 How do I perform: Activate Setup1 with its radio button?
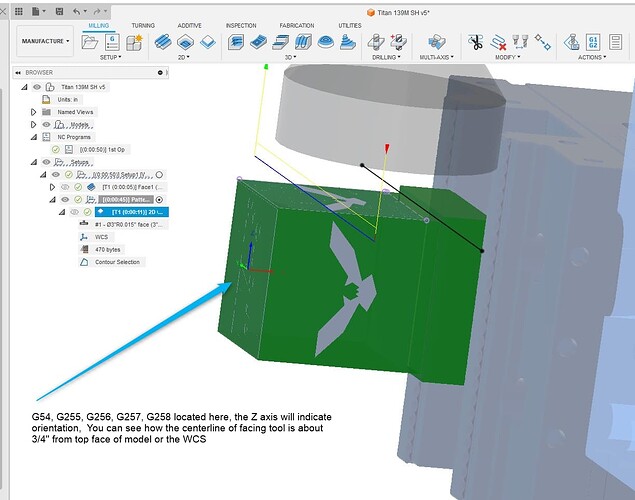pos(160,174)
